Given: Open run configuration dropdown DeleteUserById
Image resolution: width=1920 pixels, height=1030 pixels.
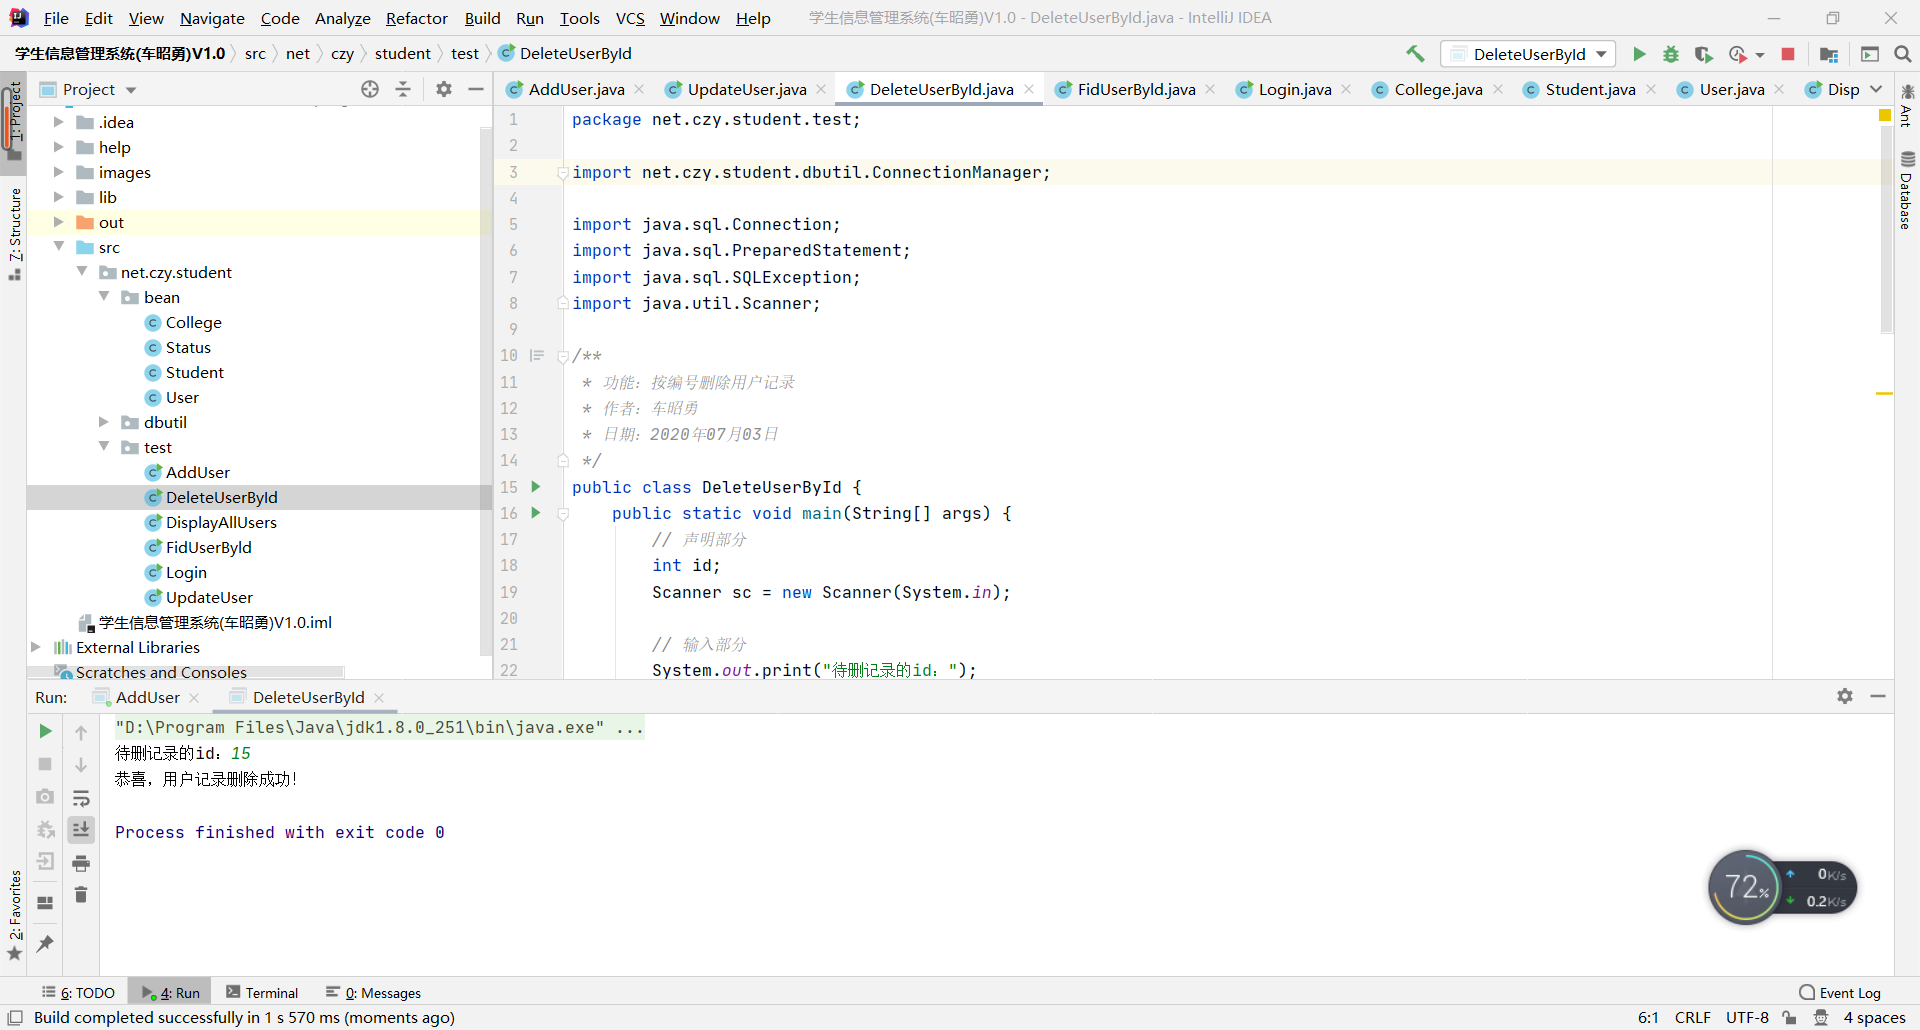Looking at the screenshot, I should [x=1529, y=54].
